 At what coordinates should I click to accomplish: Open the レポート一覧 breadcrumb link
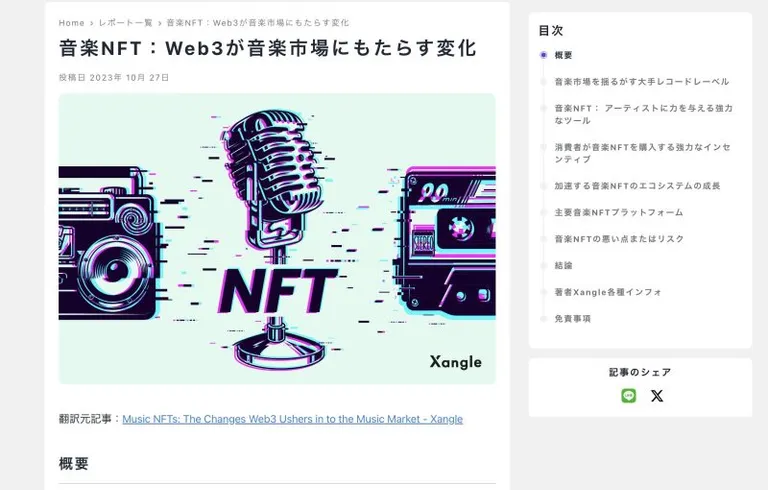pos(126,23)
